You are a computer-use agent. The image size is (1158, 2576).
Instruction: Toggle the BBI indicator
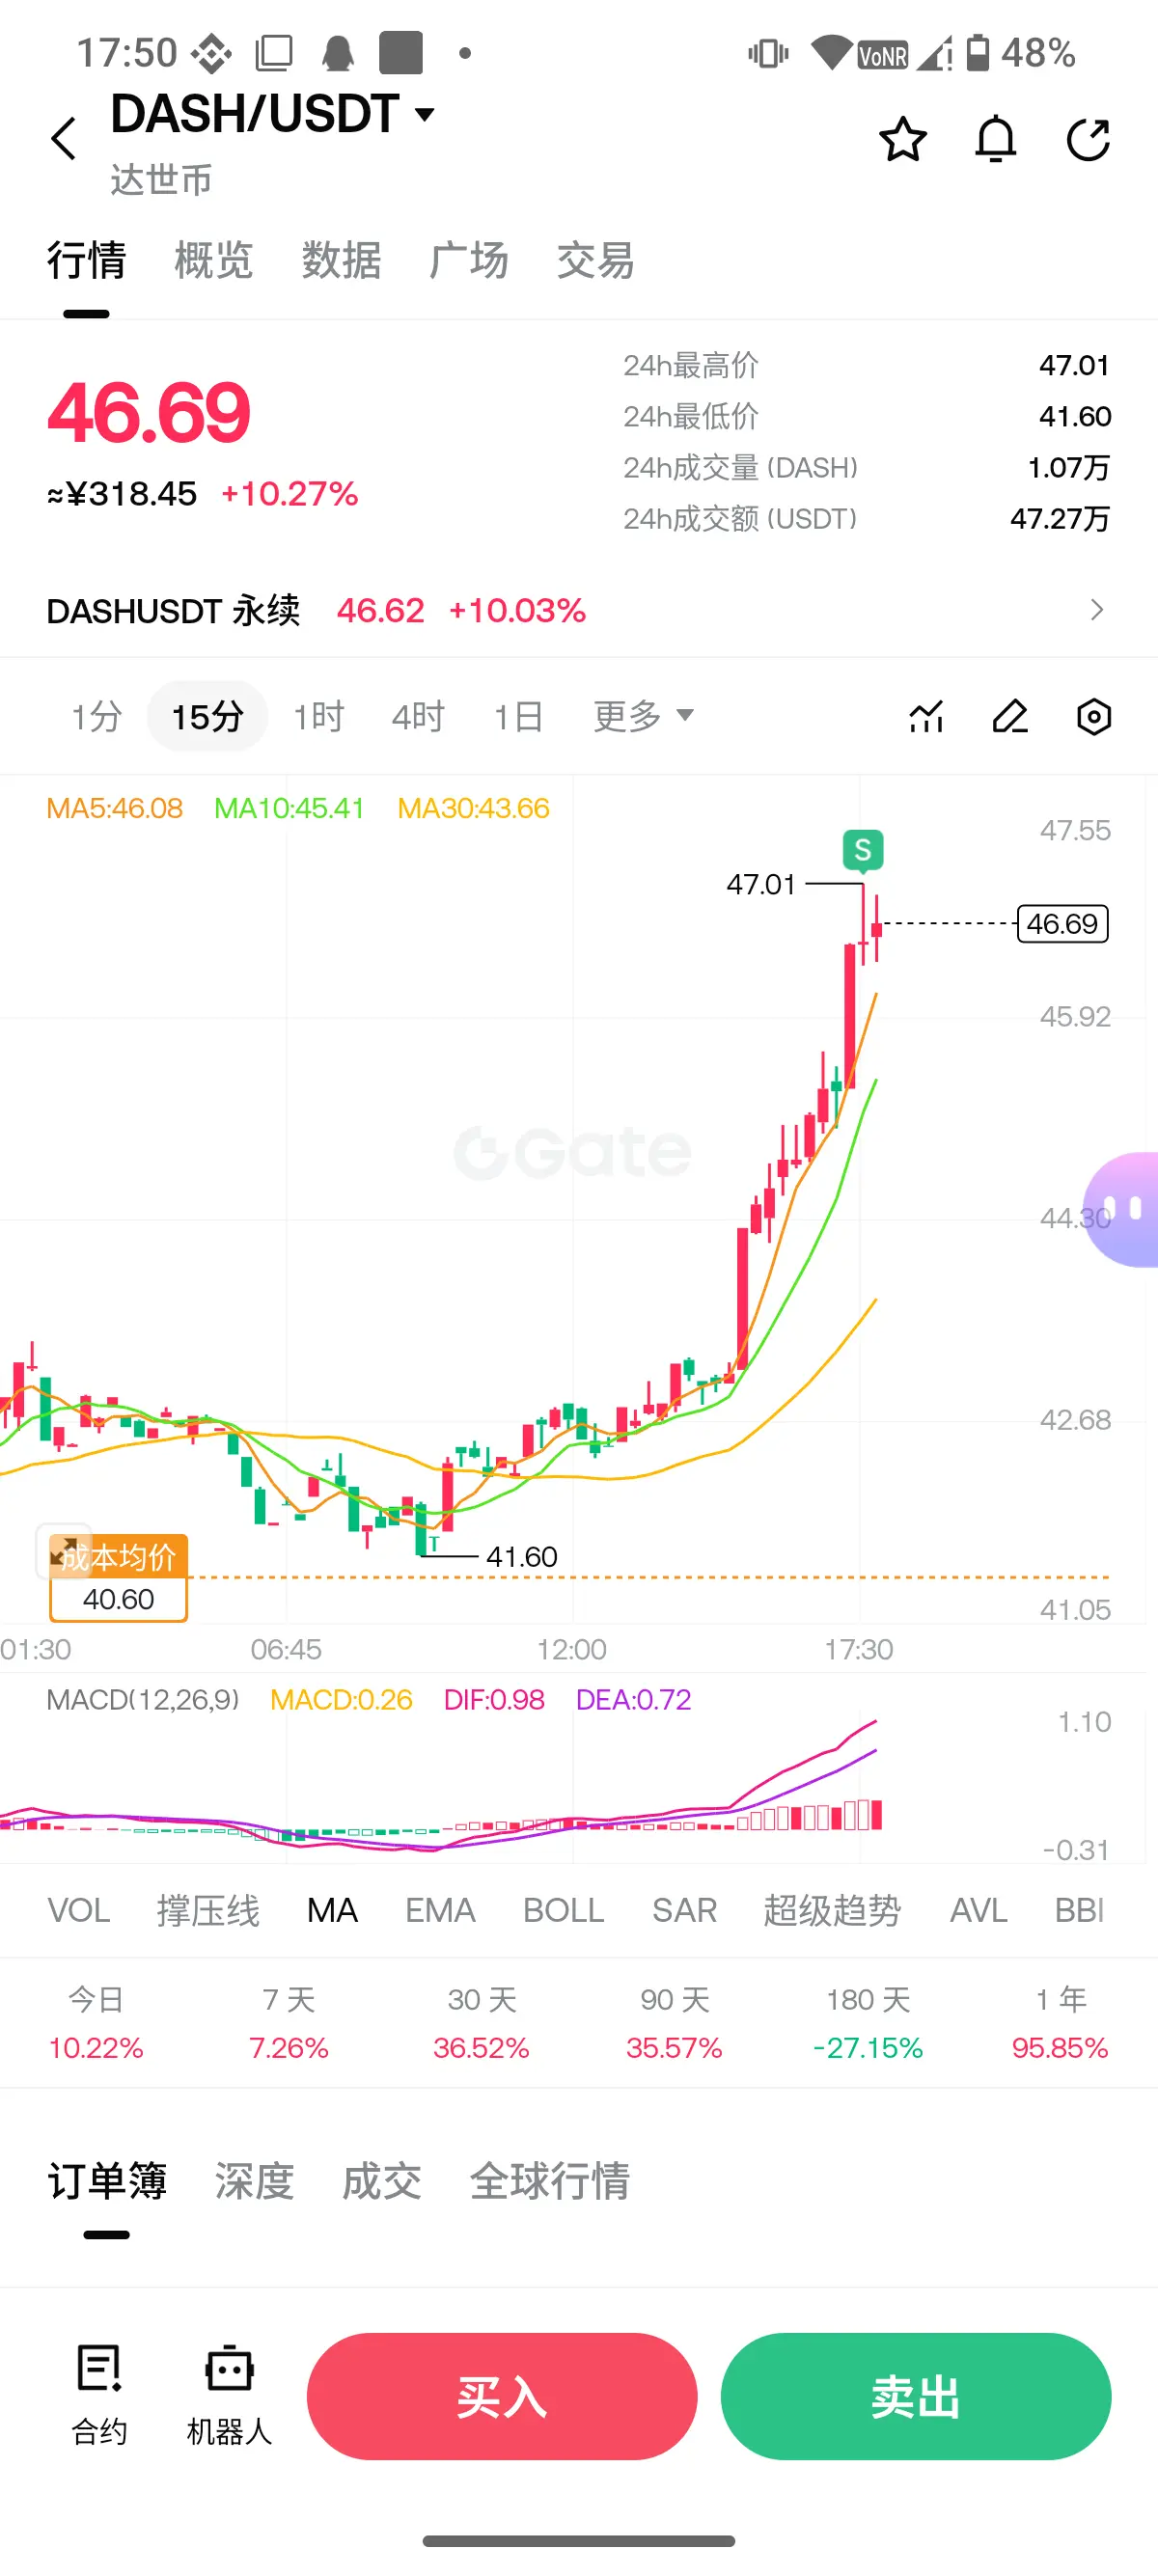(1079, 1911)
